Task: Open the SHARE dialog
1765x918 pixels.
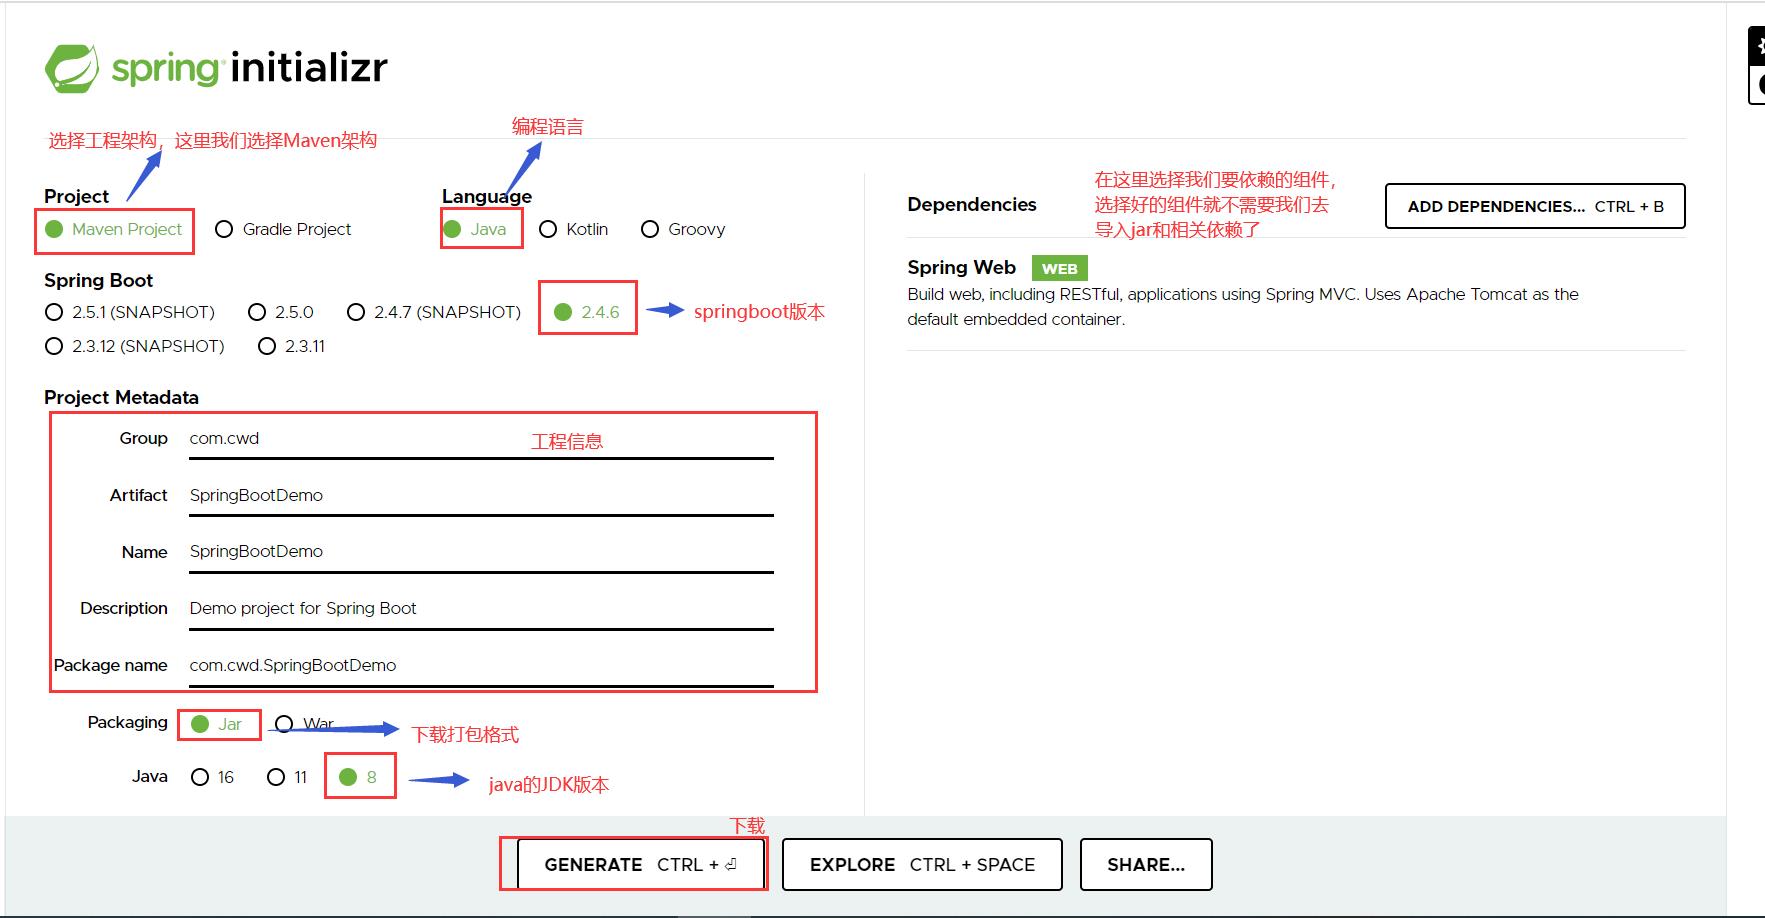Action: (1146, 865)
